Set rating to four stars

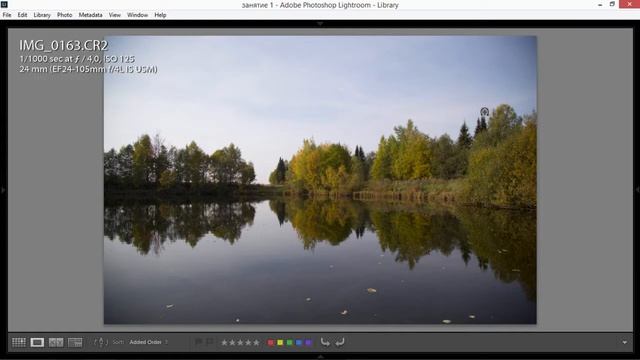tap(248, 342)
